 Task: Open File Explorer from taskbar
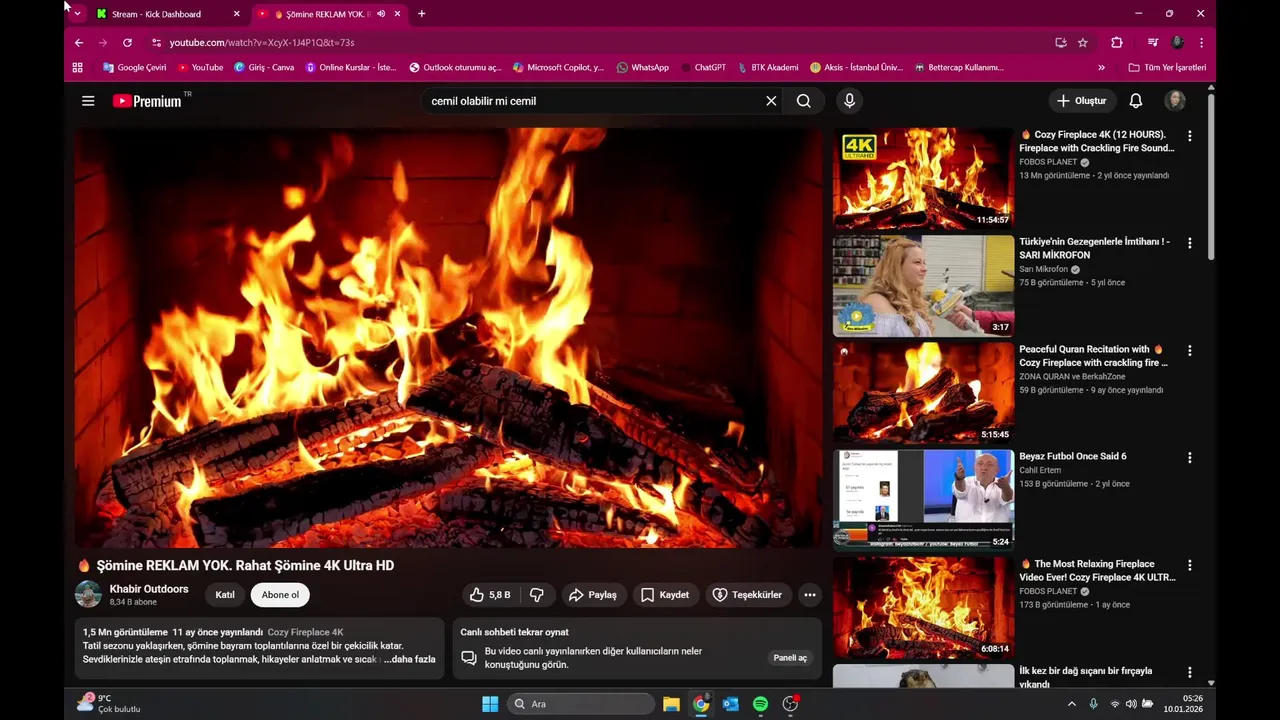pyautogui.click(x=671, y=704)
